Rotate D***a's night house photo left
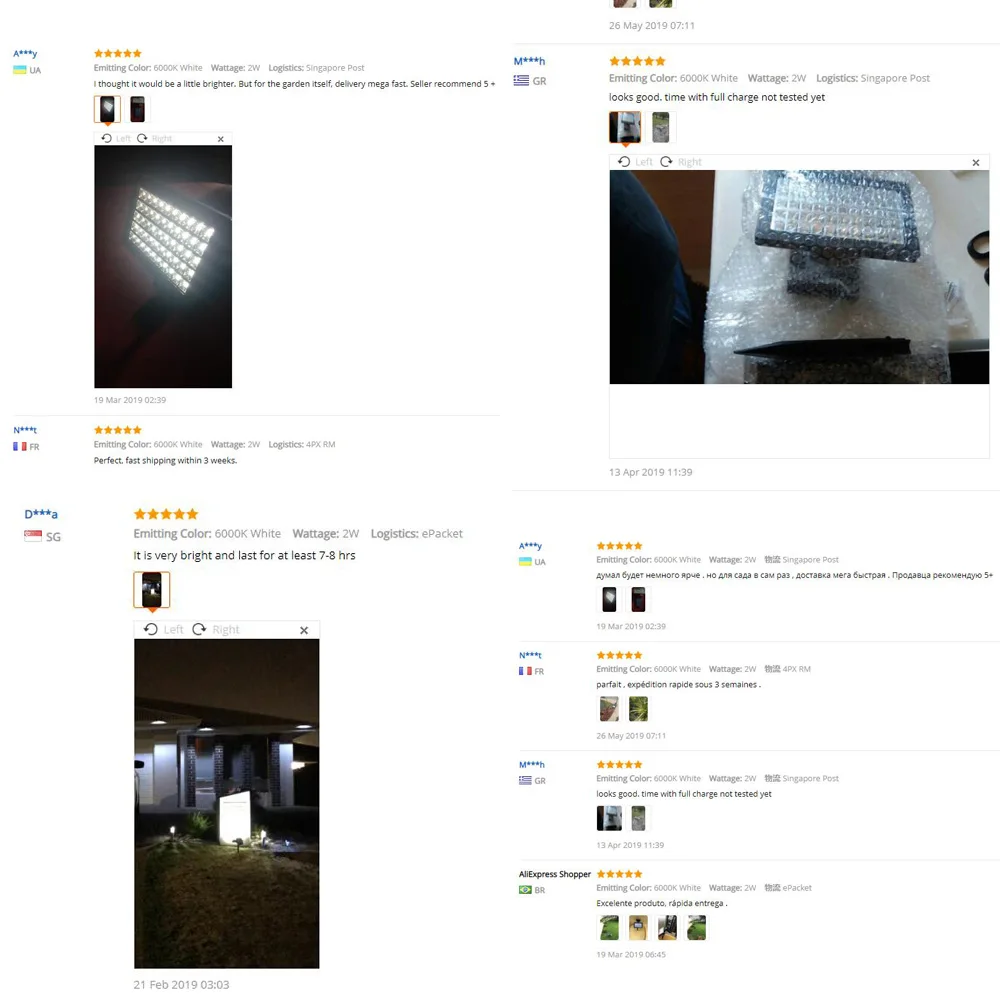Image resolution: width=1000 pixels, height=1000 pixels. click(x=164, y=629)
